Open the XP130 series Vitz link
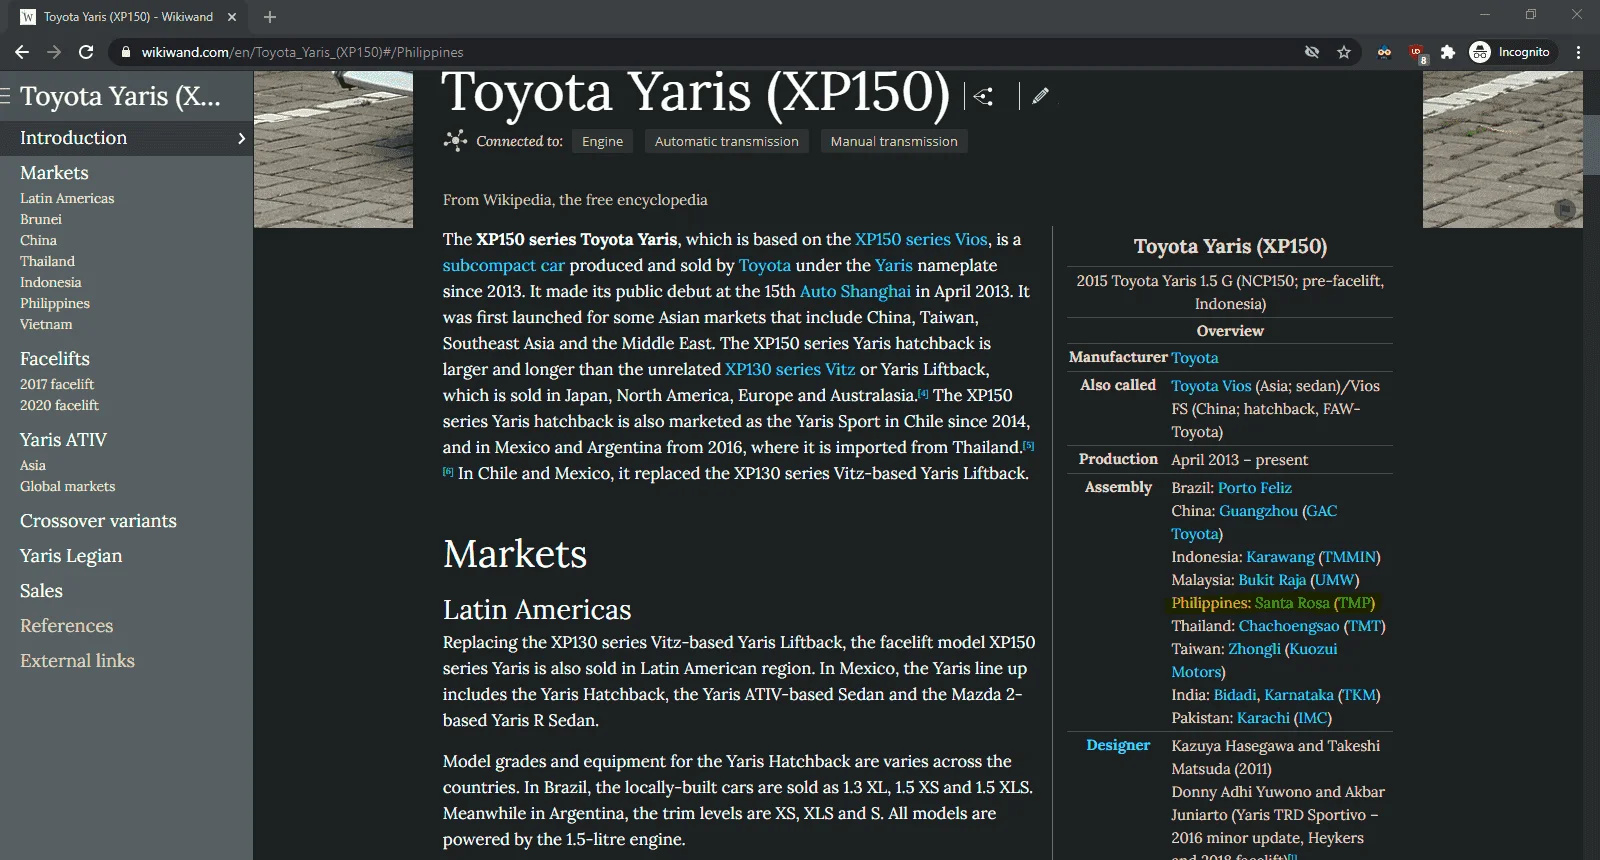 click(790, 369)
